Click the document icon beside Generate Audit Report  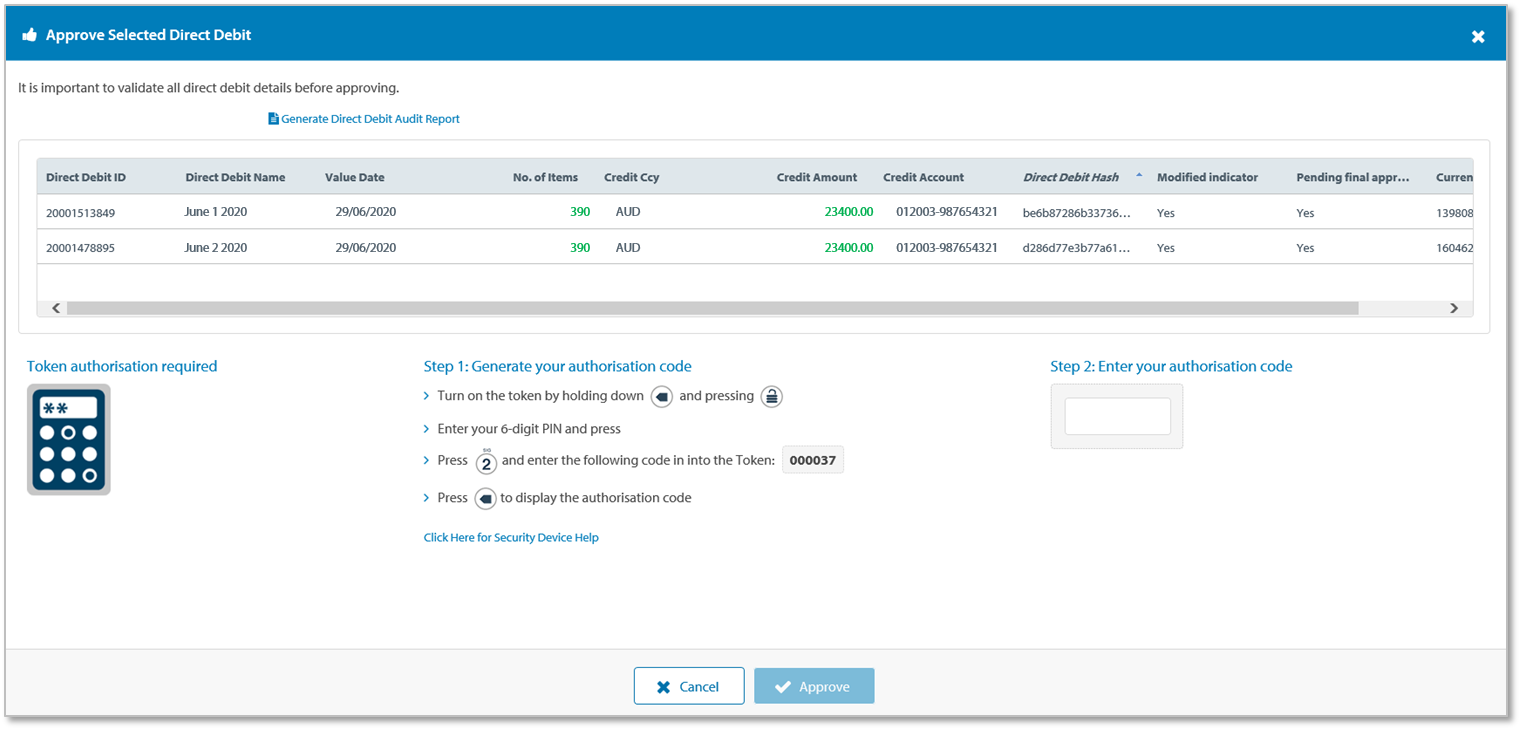click(x=273, y=119)
